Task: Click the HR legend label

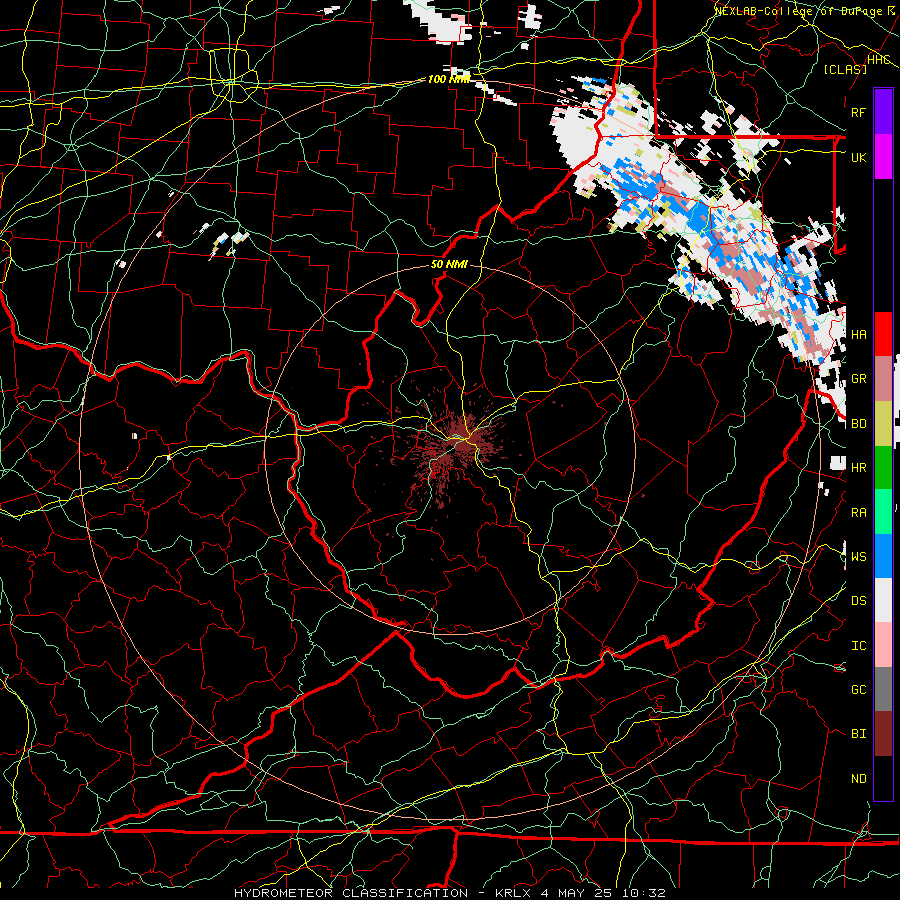Action: [x=859, y=468]
